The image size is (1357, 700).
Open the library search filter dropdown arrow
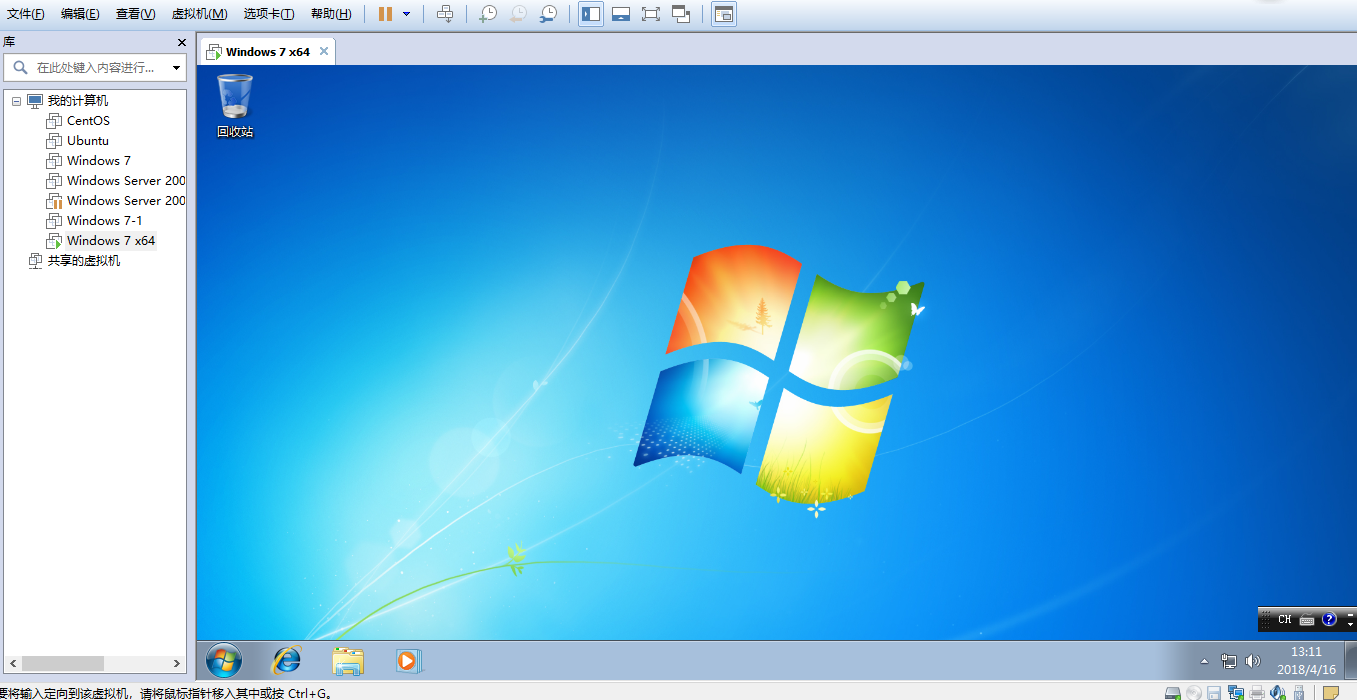tap(177, 68)
